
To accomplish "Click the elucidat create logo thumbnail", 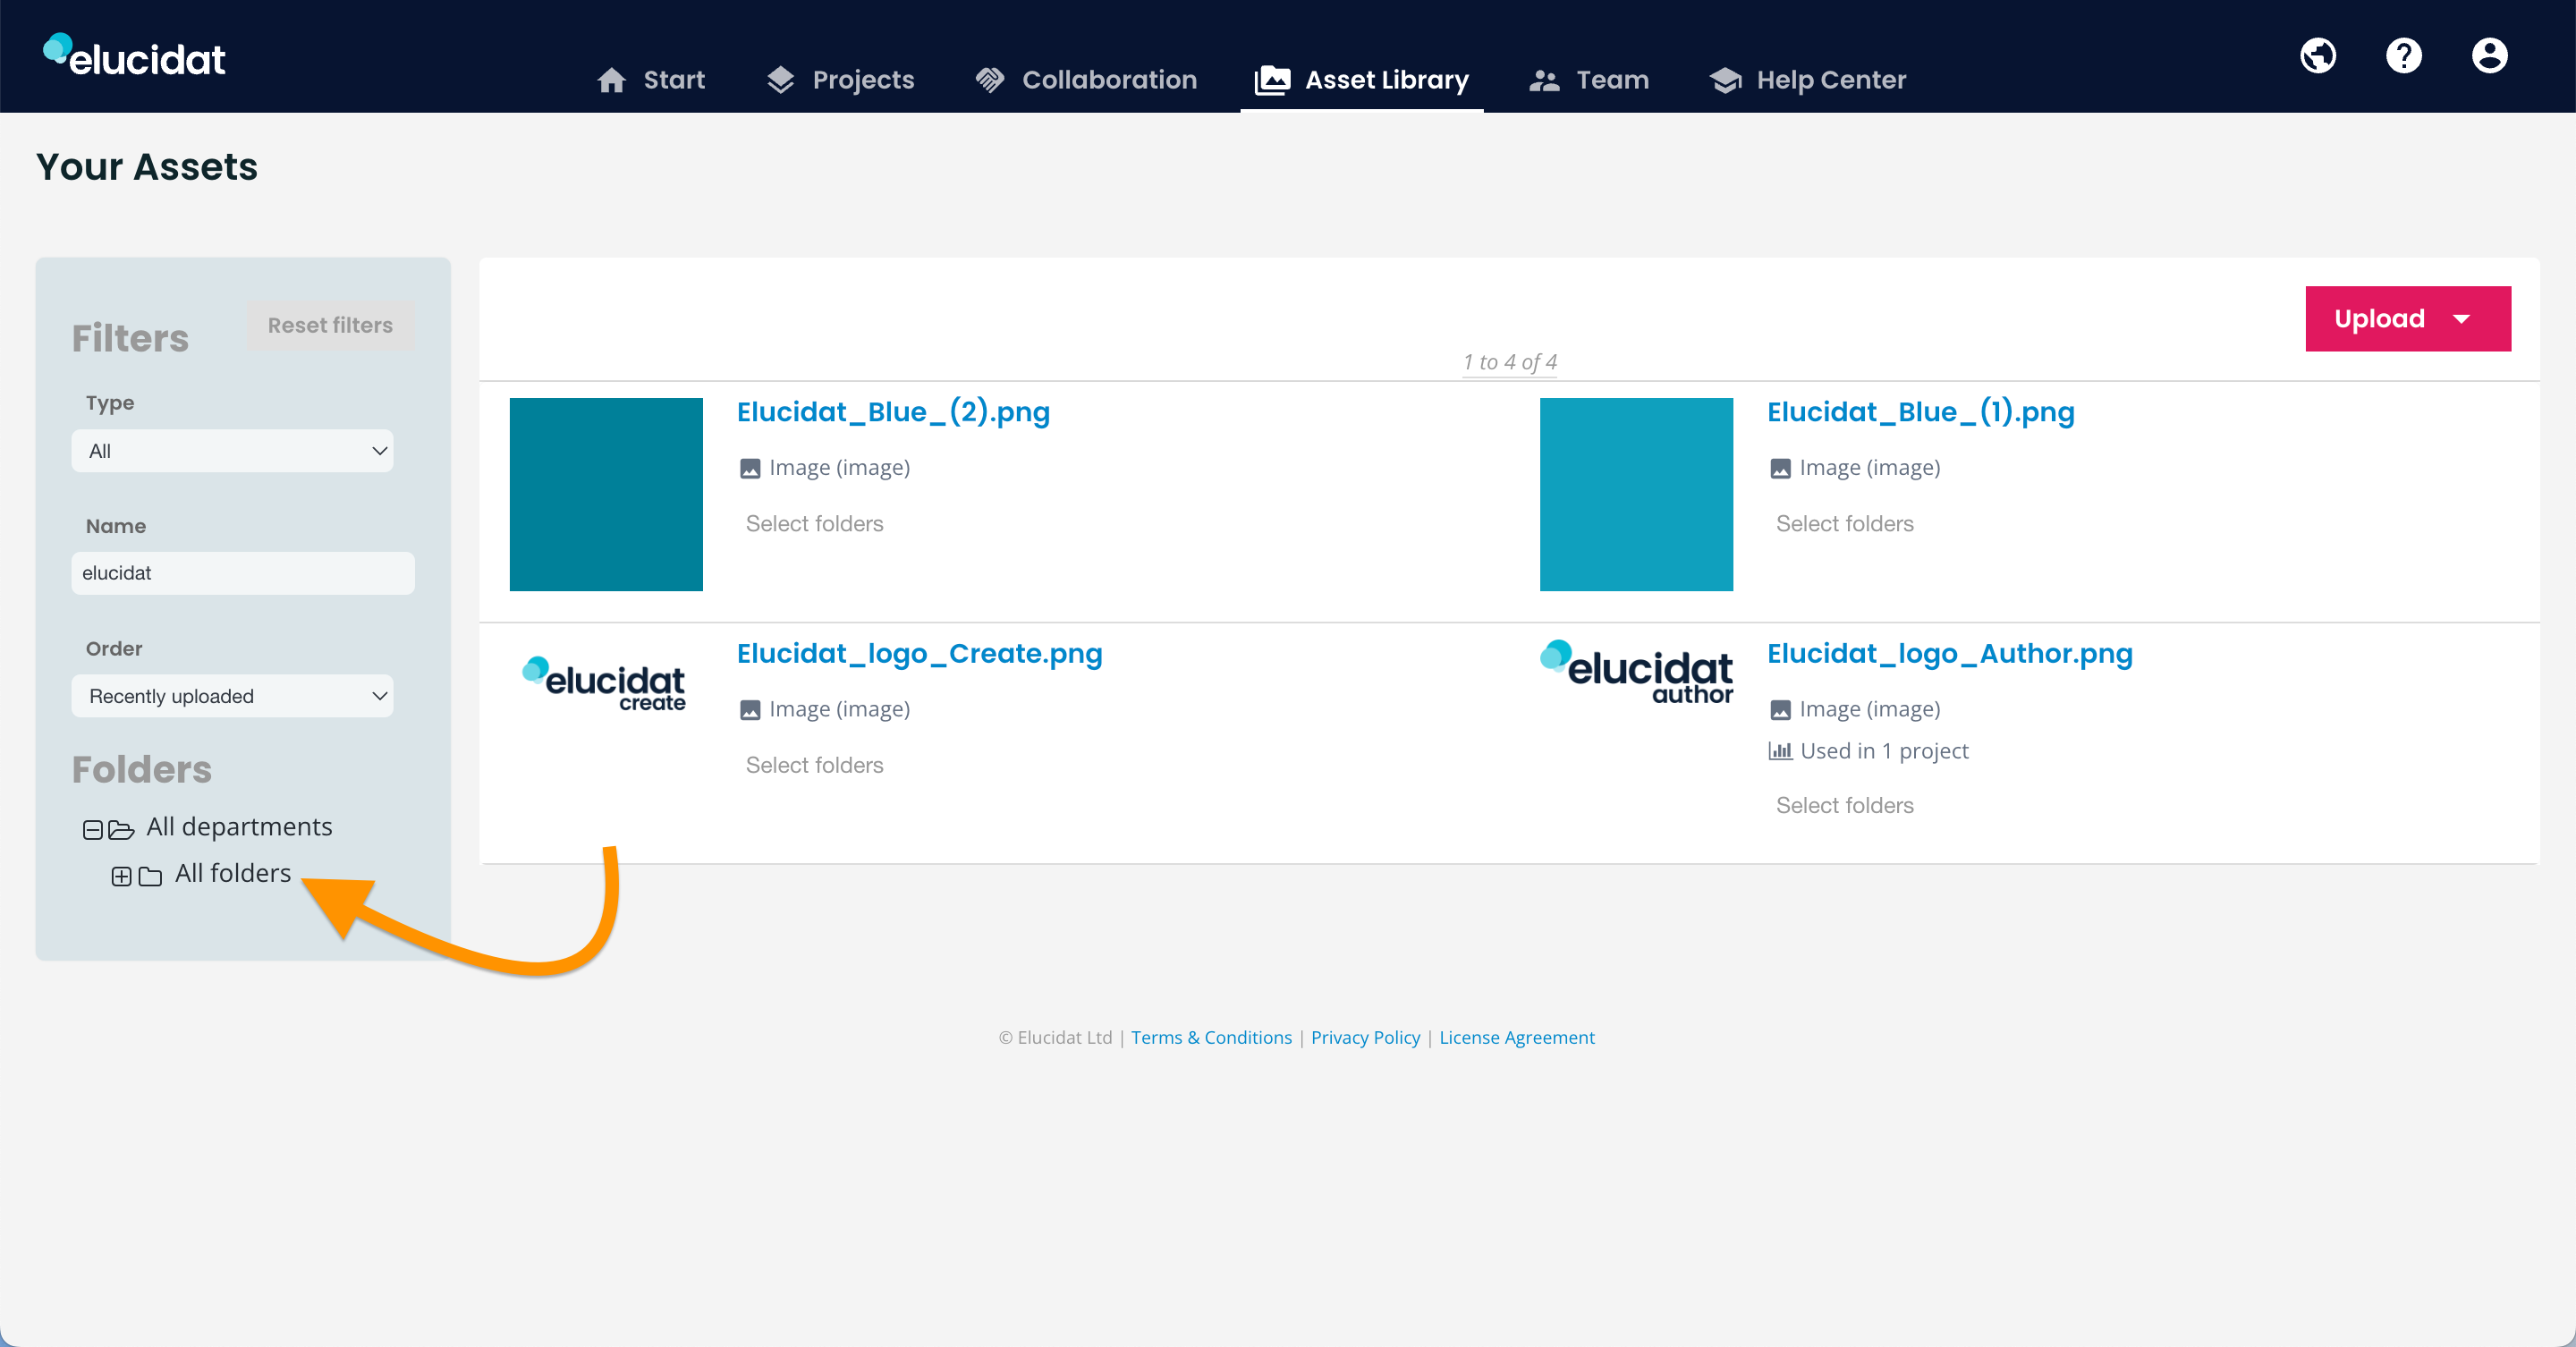I will click(604, 684).
